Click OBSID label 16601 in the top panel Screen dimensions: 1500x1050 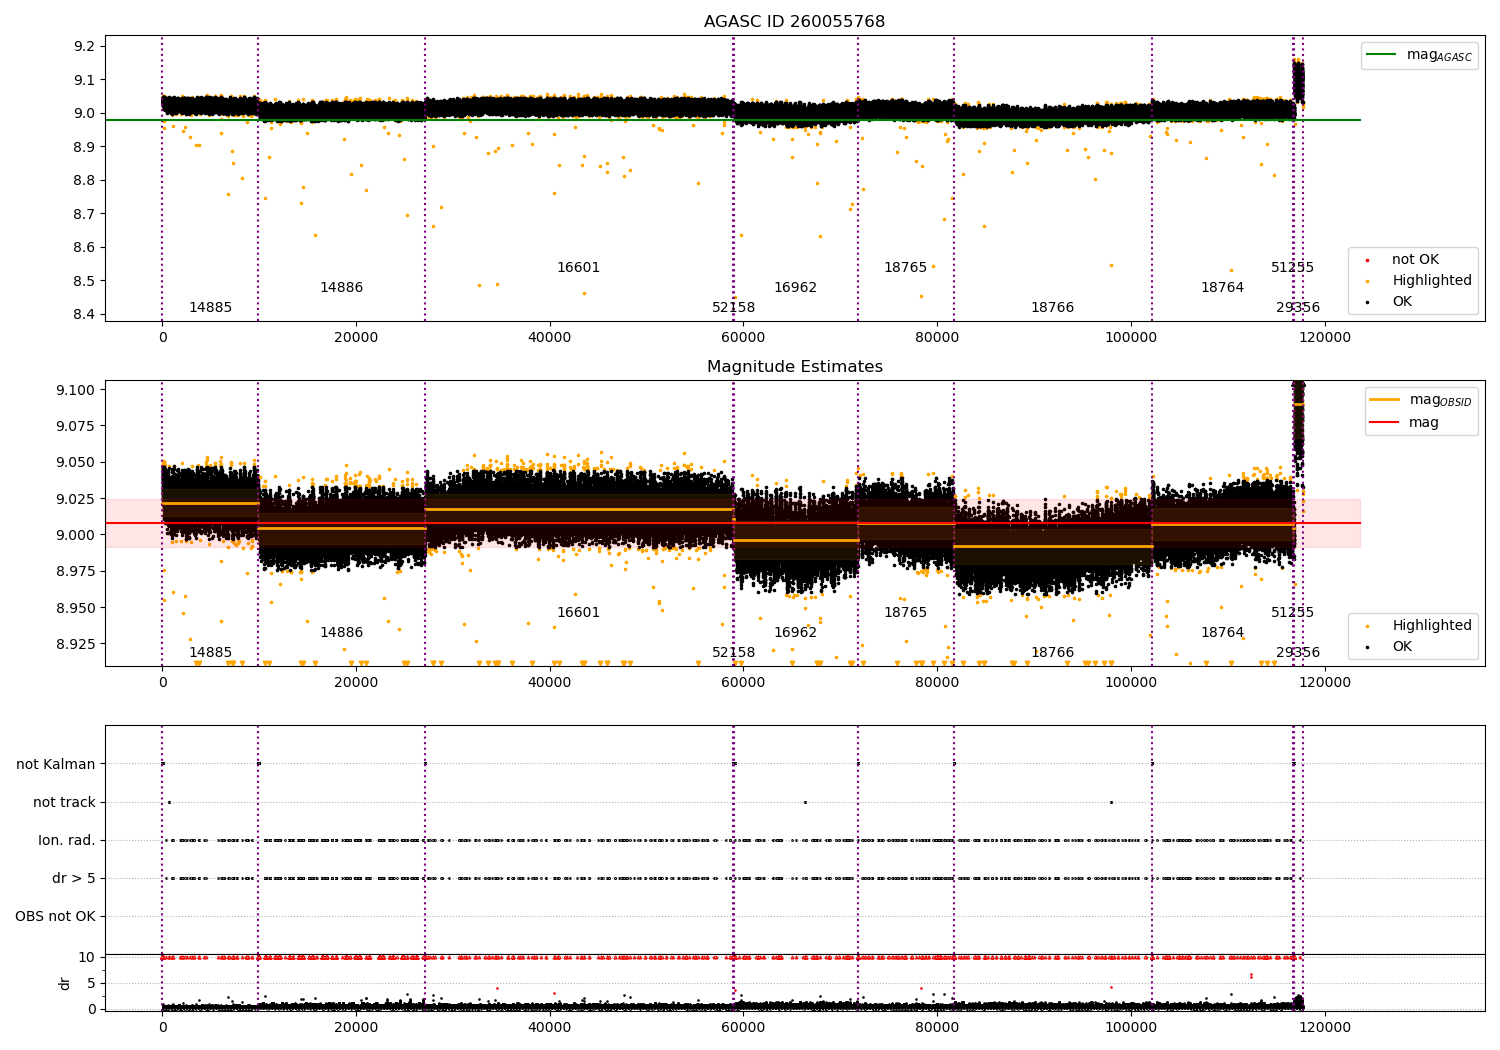click(x=578, y=267)
